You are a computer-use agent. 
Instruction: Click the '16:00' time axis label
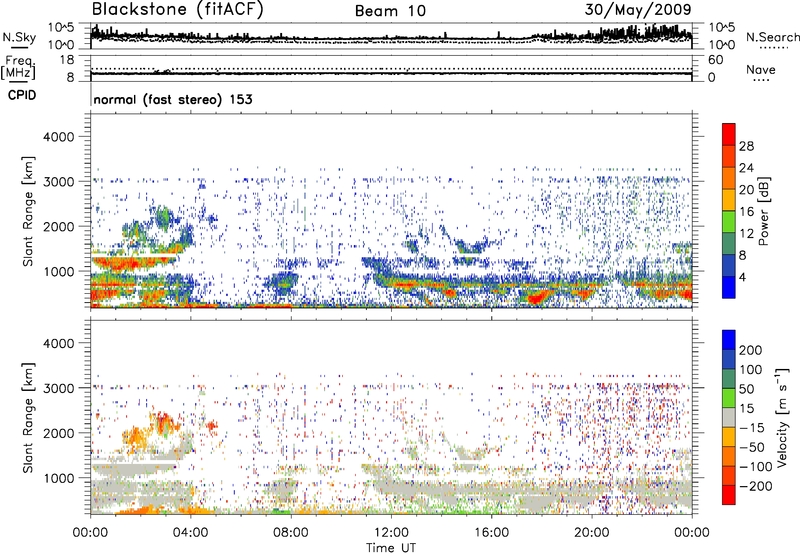click(x=491, y=533)
